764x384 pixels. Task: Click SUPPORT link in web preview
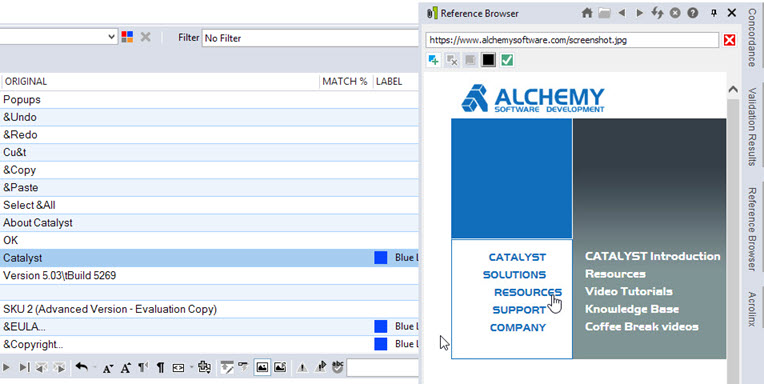tap(519, 310)
